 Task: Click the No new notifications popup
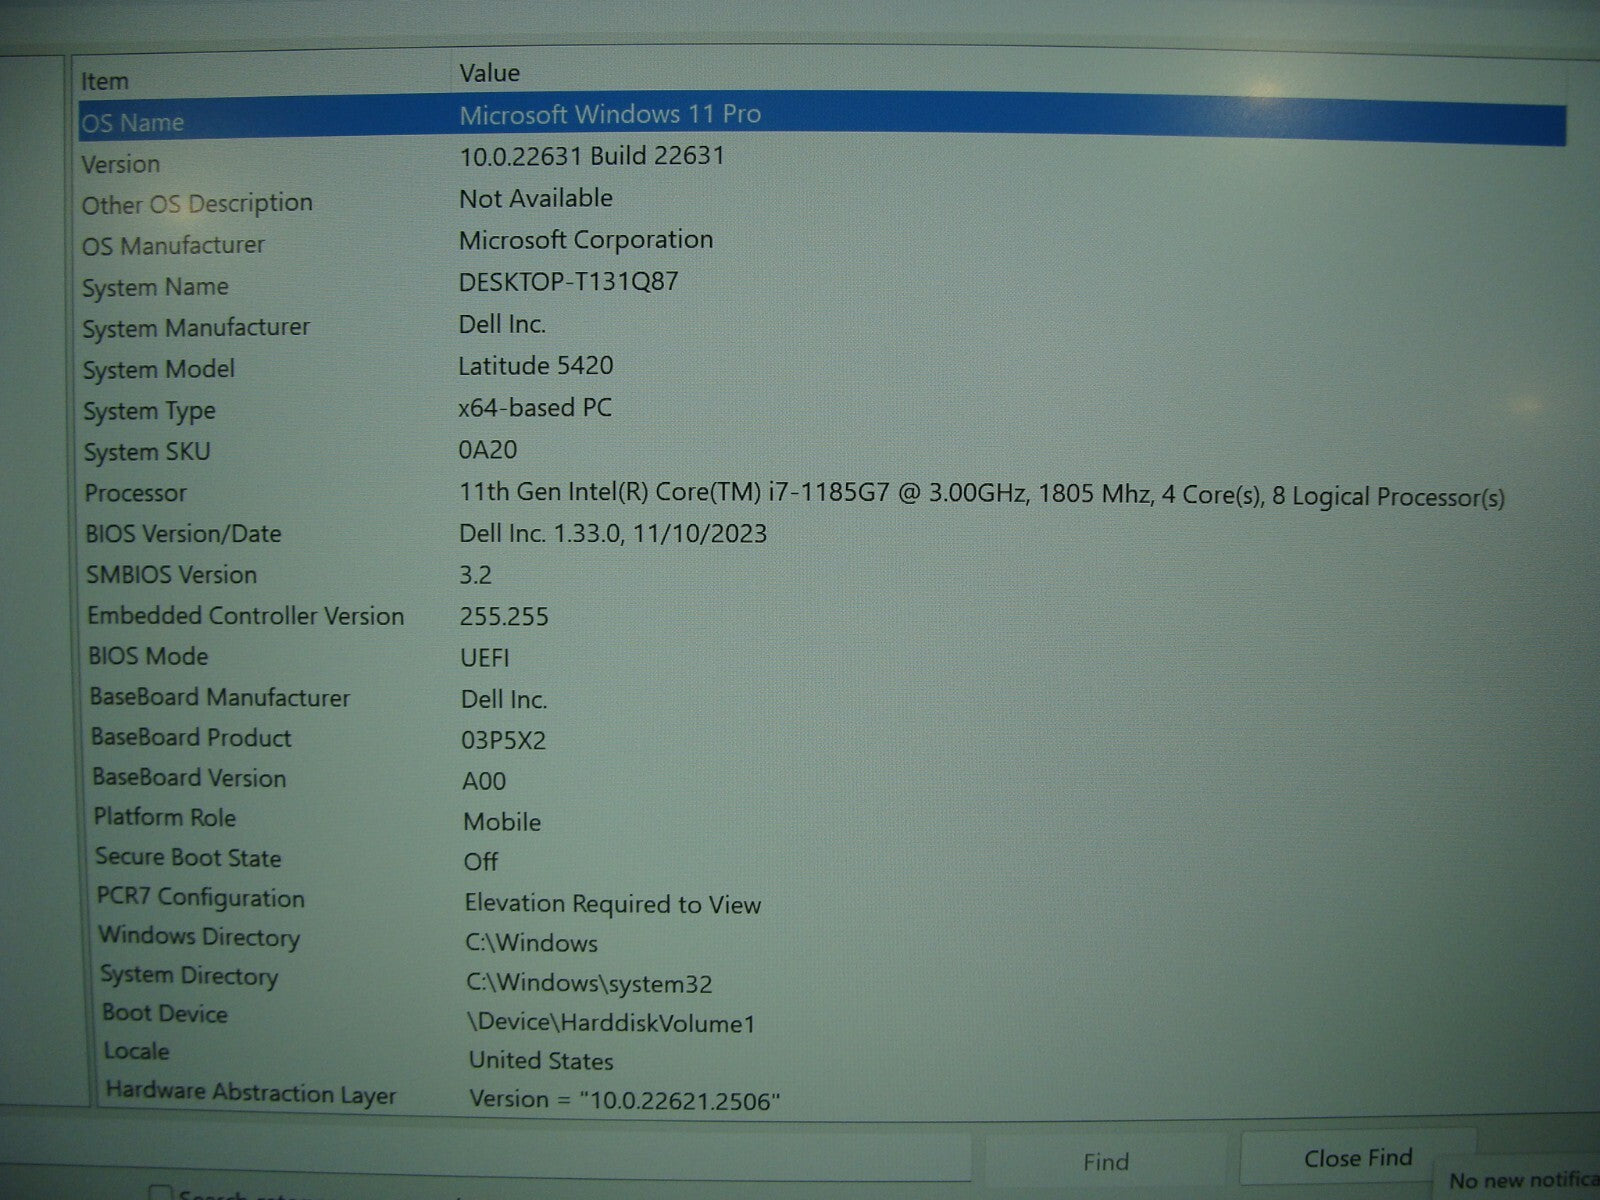1520,1181
